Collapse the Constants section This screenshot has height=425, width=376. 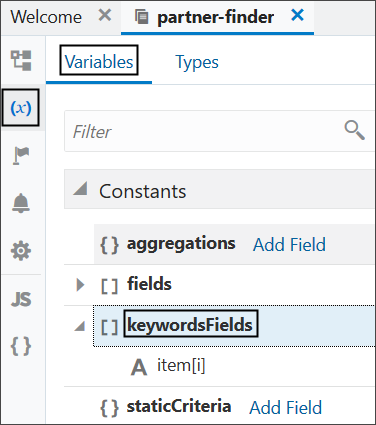[x=81, y=189]
